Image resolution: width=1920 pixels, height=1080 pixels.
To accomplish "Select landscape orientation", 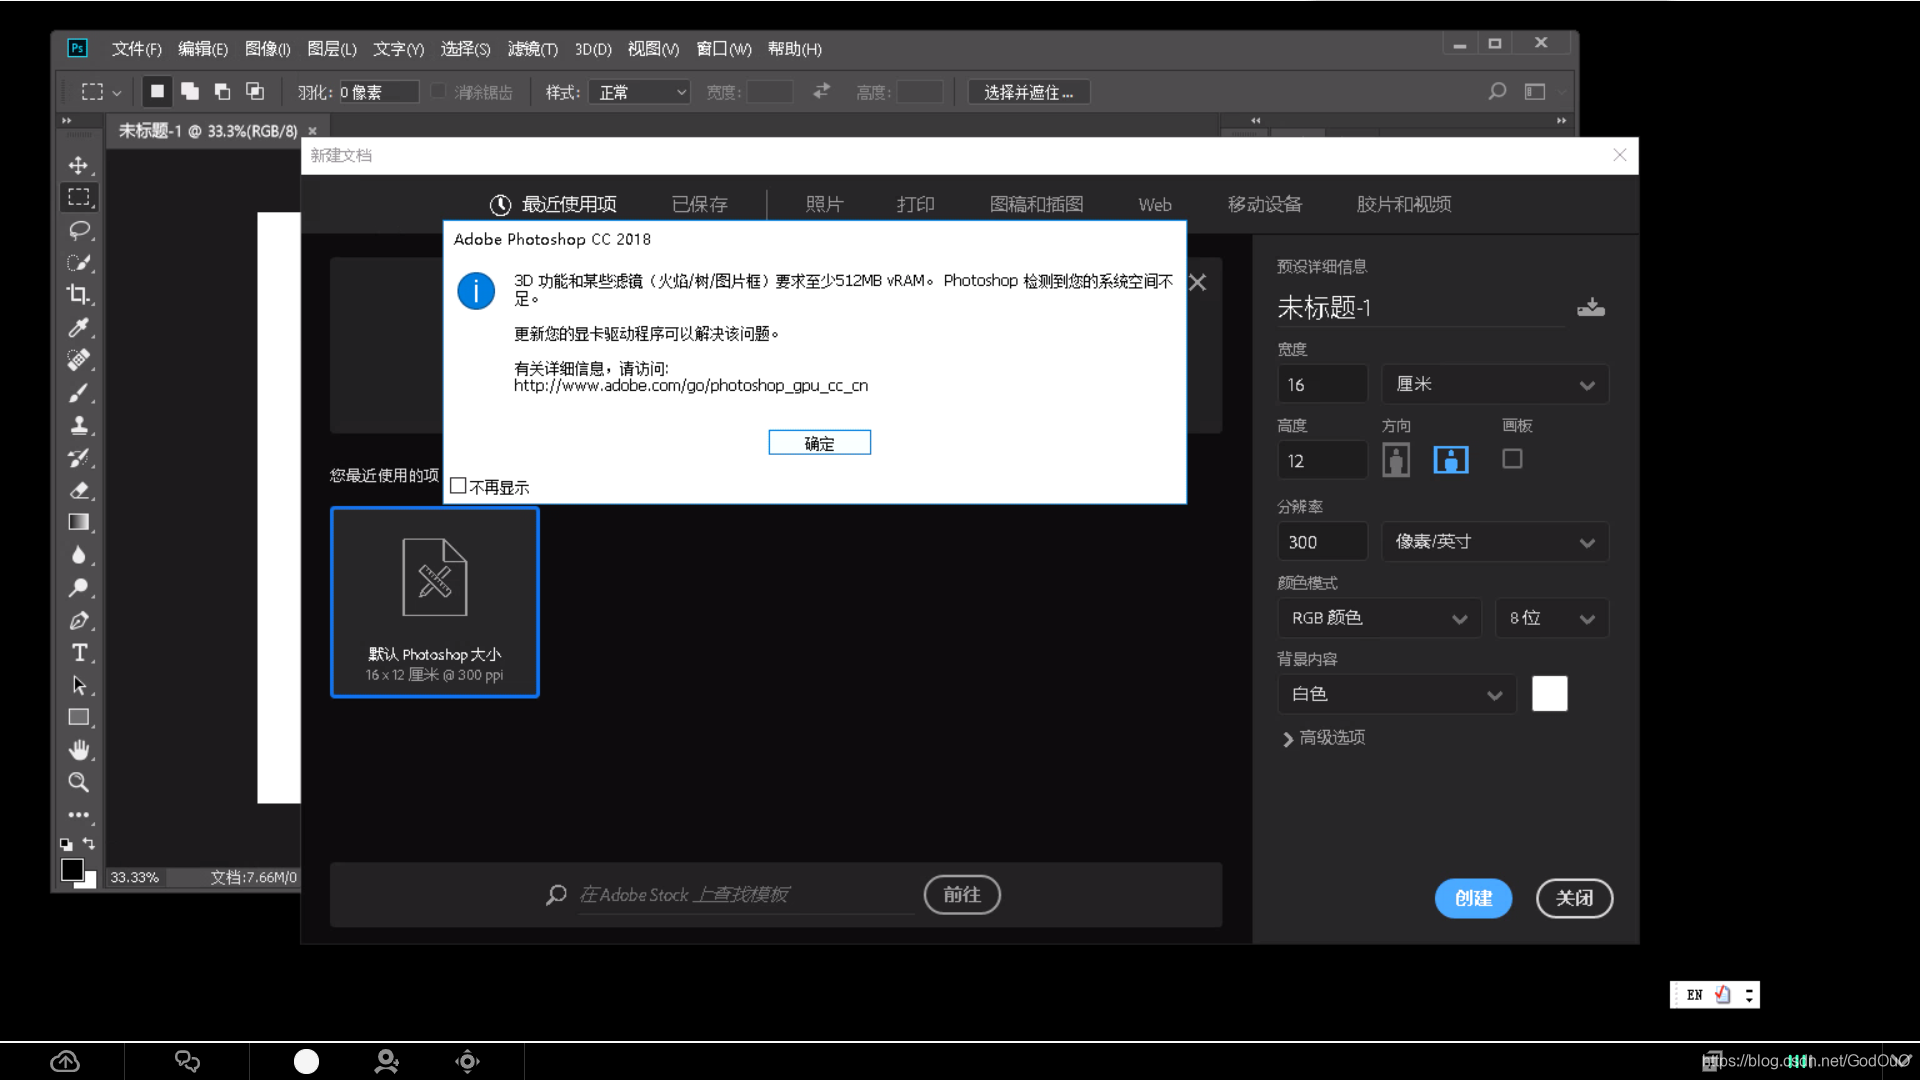I will (1451, 460).
